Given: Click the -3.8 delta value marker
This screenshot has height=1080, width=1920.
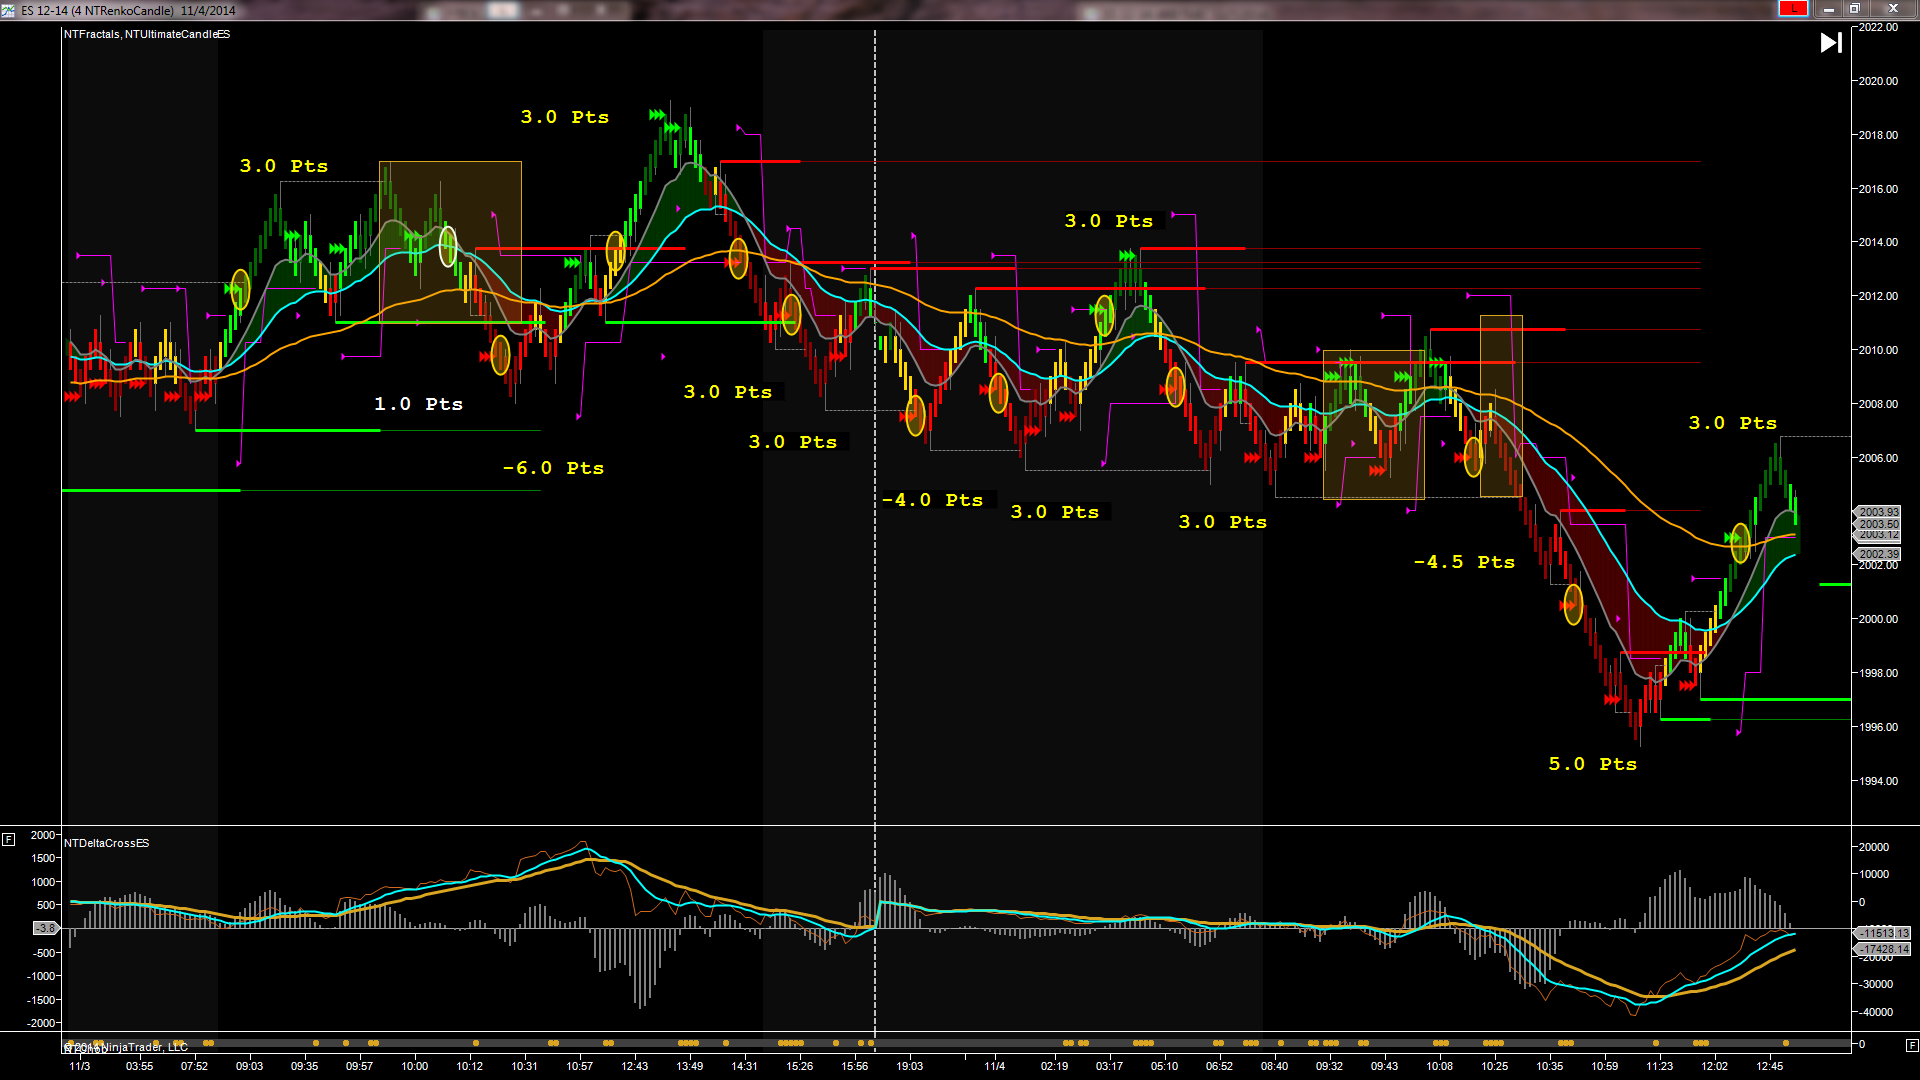Looking at the screenshot, I should click(46, 928).
